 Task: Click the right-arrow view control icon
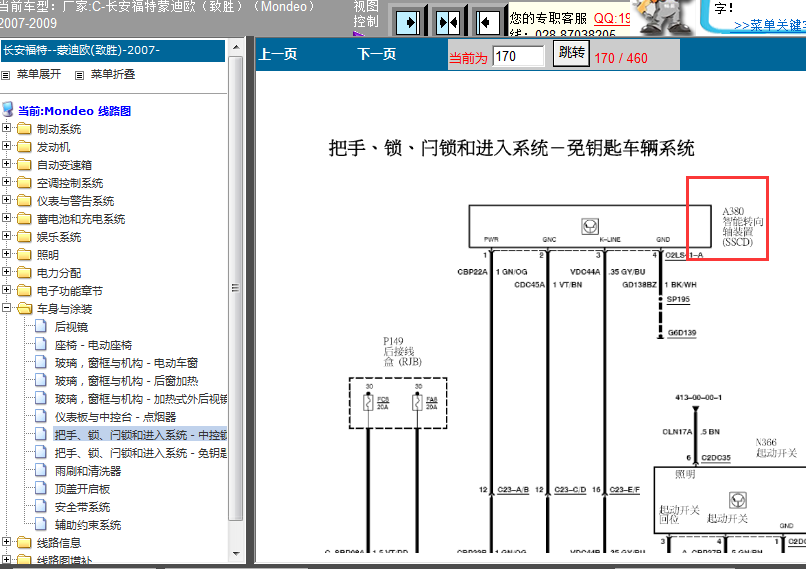(408, 22)
